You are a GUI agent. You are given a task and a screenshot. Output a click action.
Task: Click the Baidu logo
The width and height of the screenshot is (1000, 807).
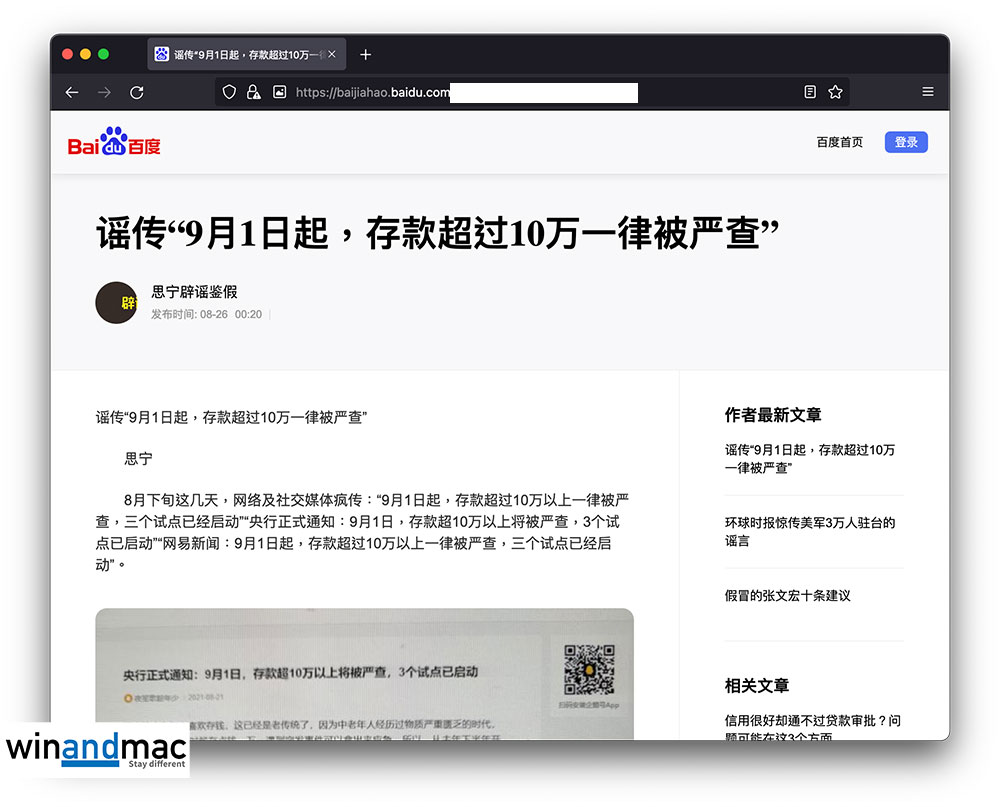[114, 143]
